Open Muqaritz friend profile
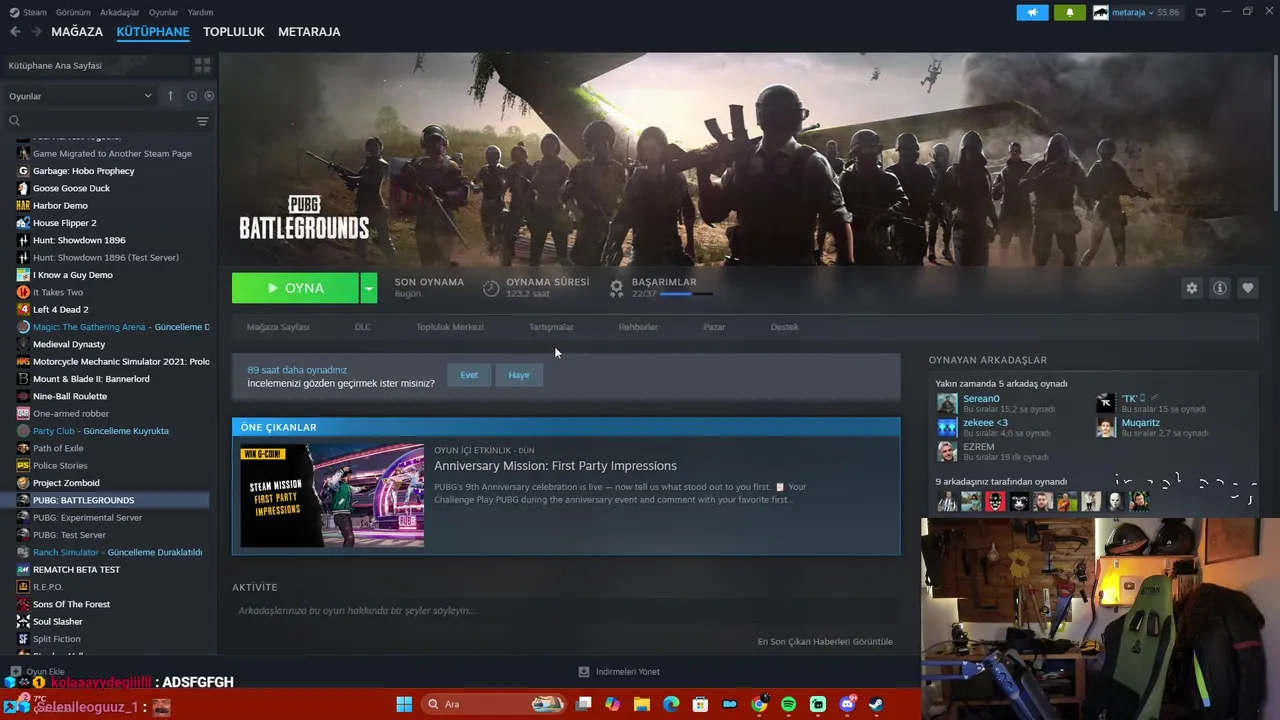 point(1140,422)
